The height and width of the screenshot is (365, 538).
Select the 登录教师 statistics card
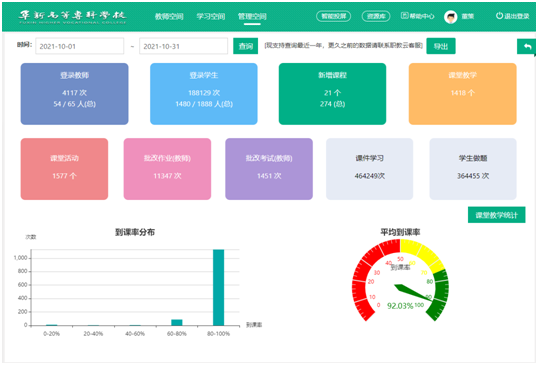tap(74, 94)
